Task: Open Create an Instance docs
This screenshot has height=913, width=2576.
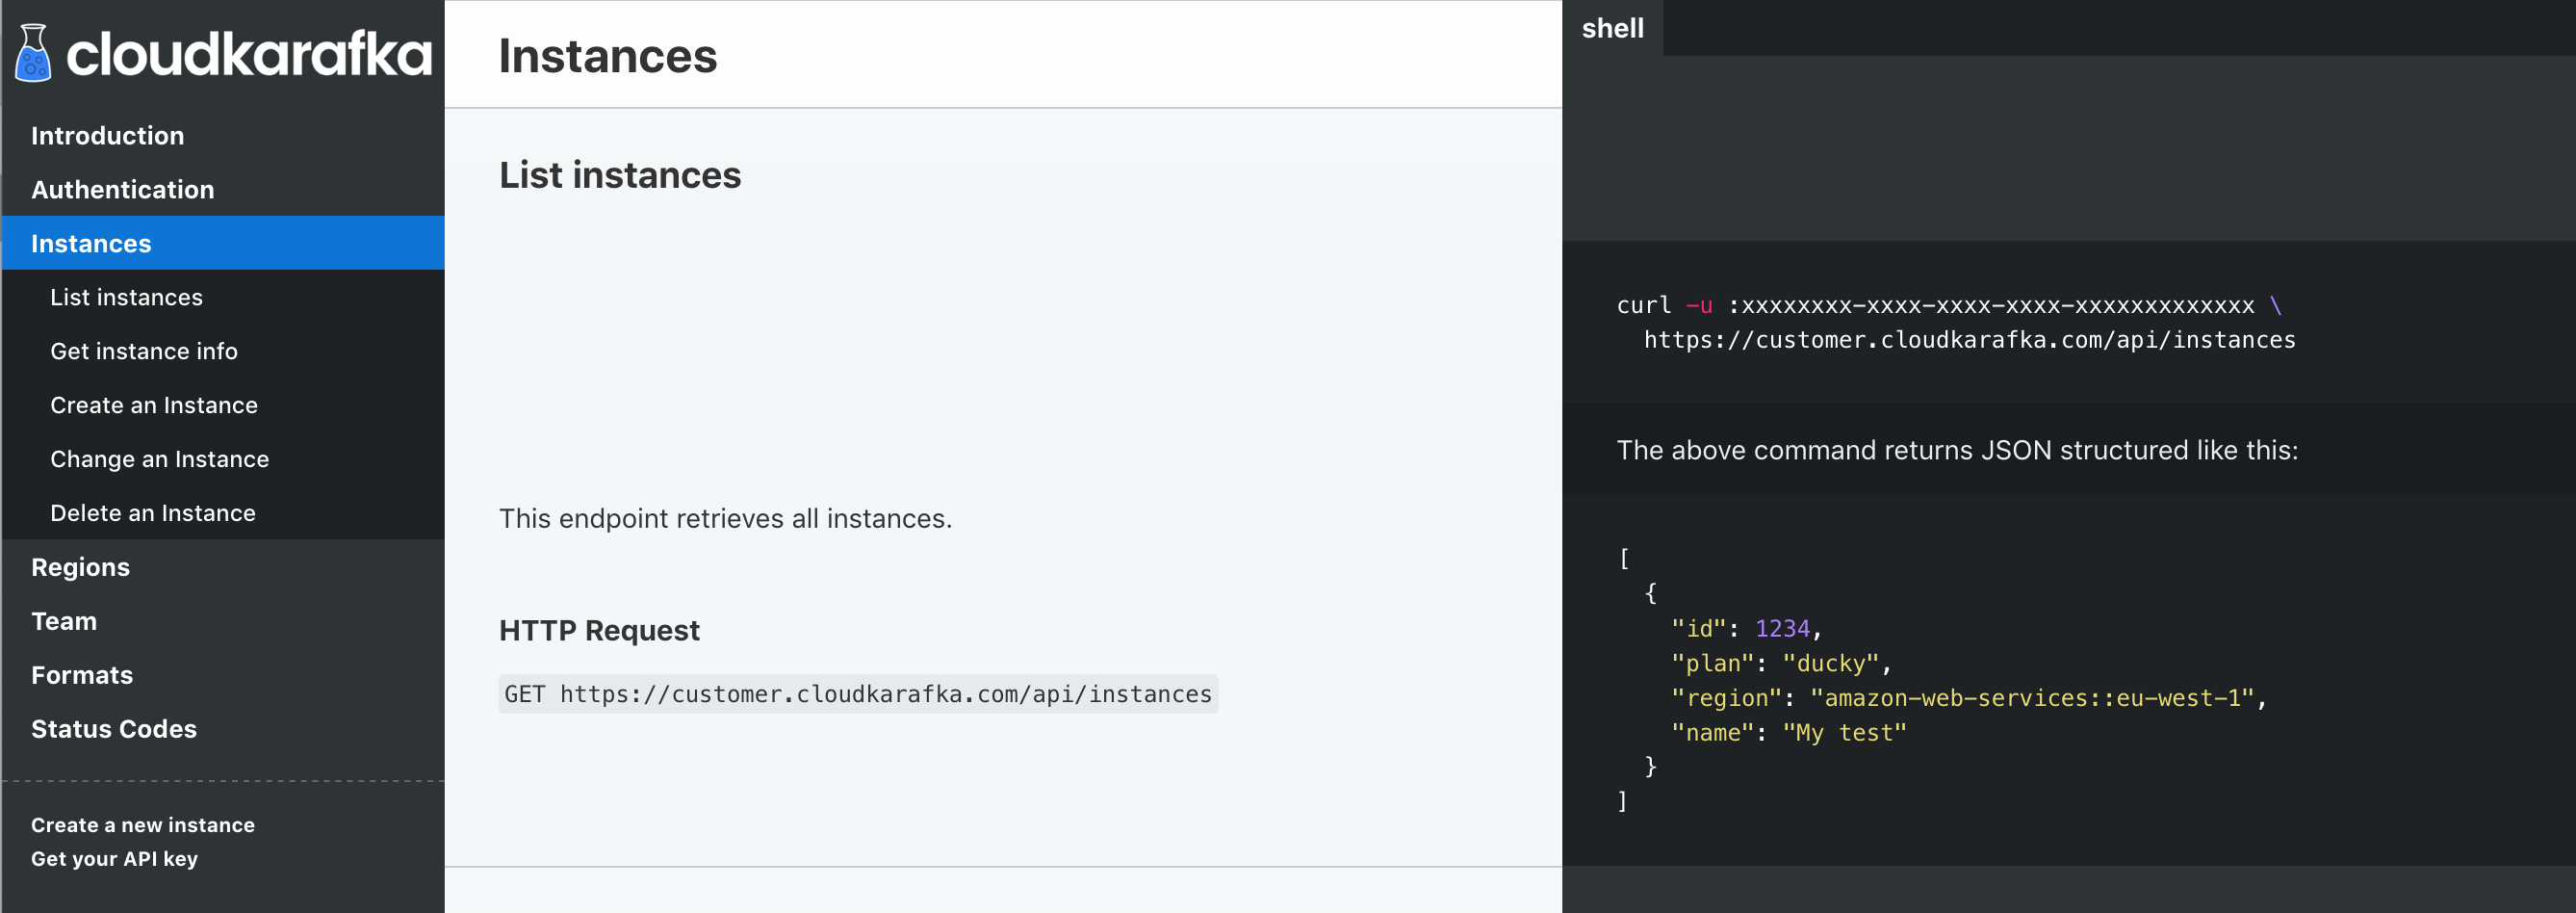Action: pos(154,405)
